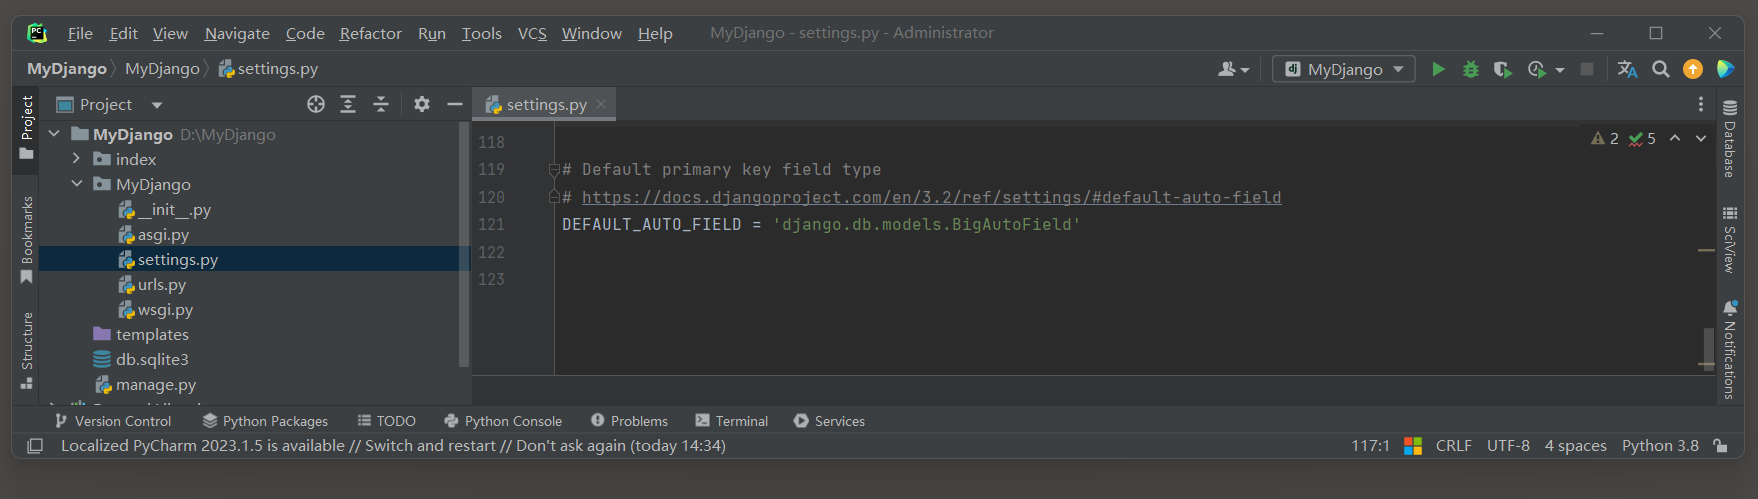
Task: Click the editor vertical scrollbar thumb
Action: pos(1708,348)
